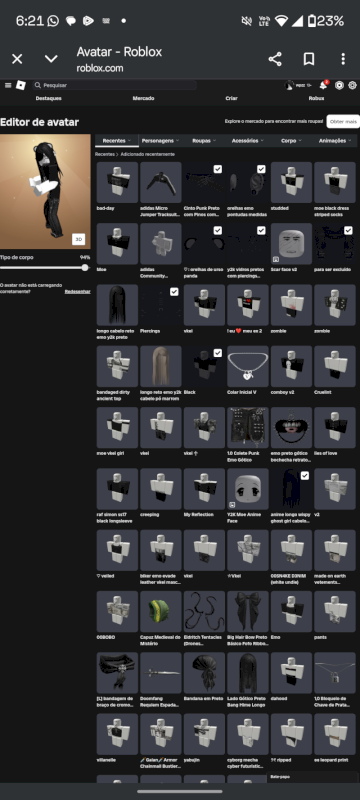Expand the Personagens category dropdown

tap(161, 140)
